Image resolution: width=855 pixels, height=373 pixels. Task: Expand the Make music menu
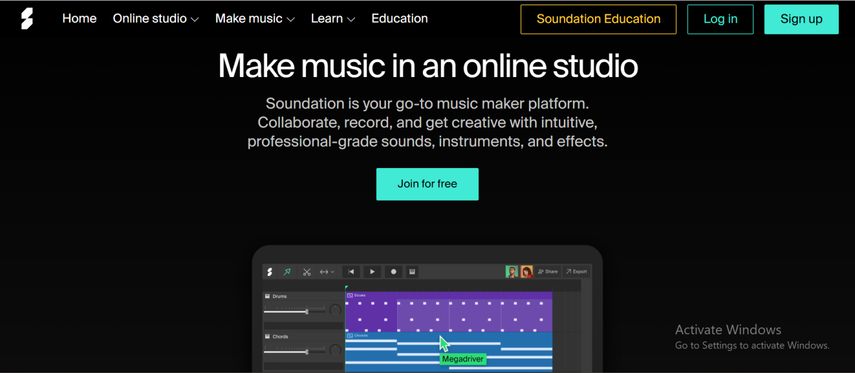pyautogui.click(x=255, y=19)
